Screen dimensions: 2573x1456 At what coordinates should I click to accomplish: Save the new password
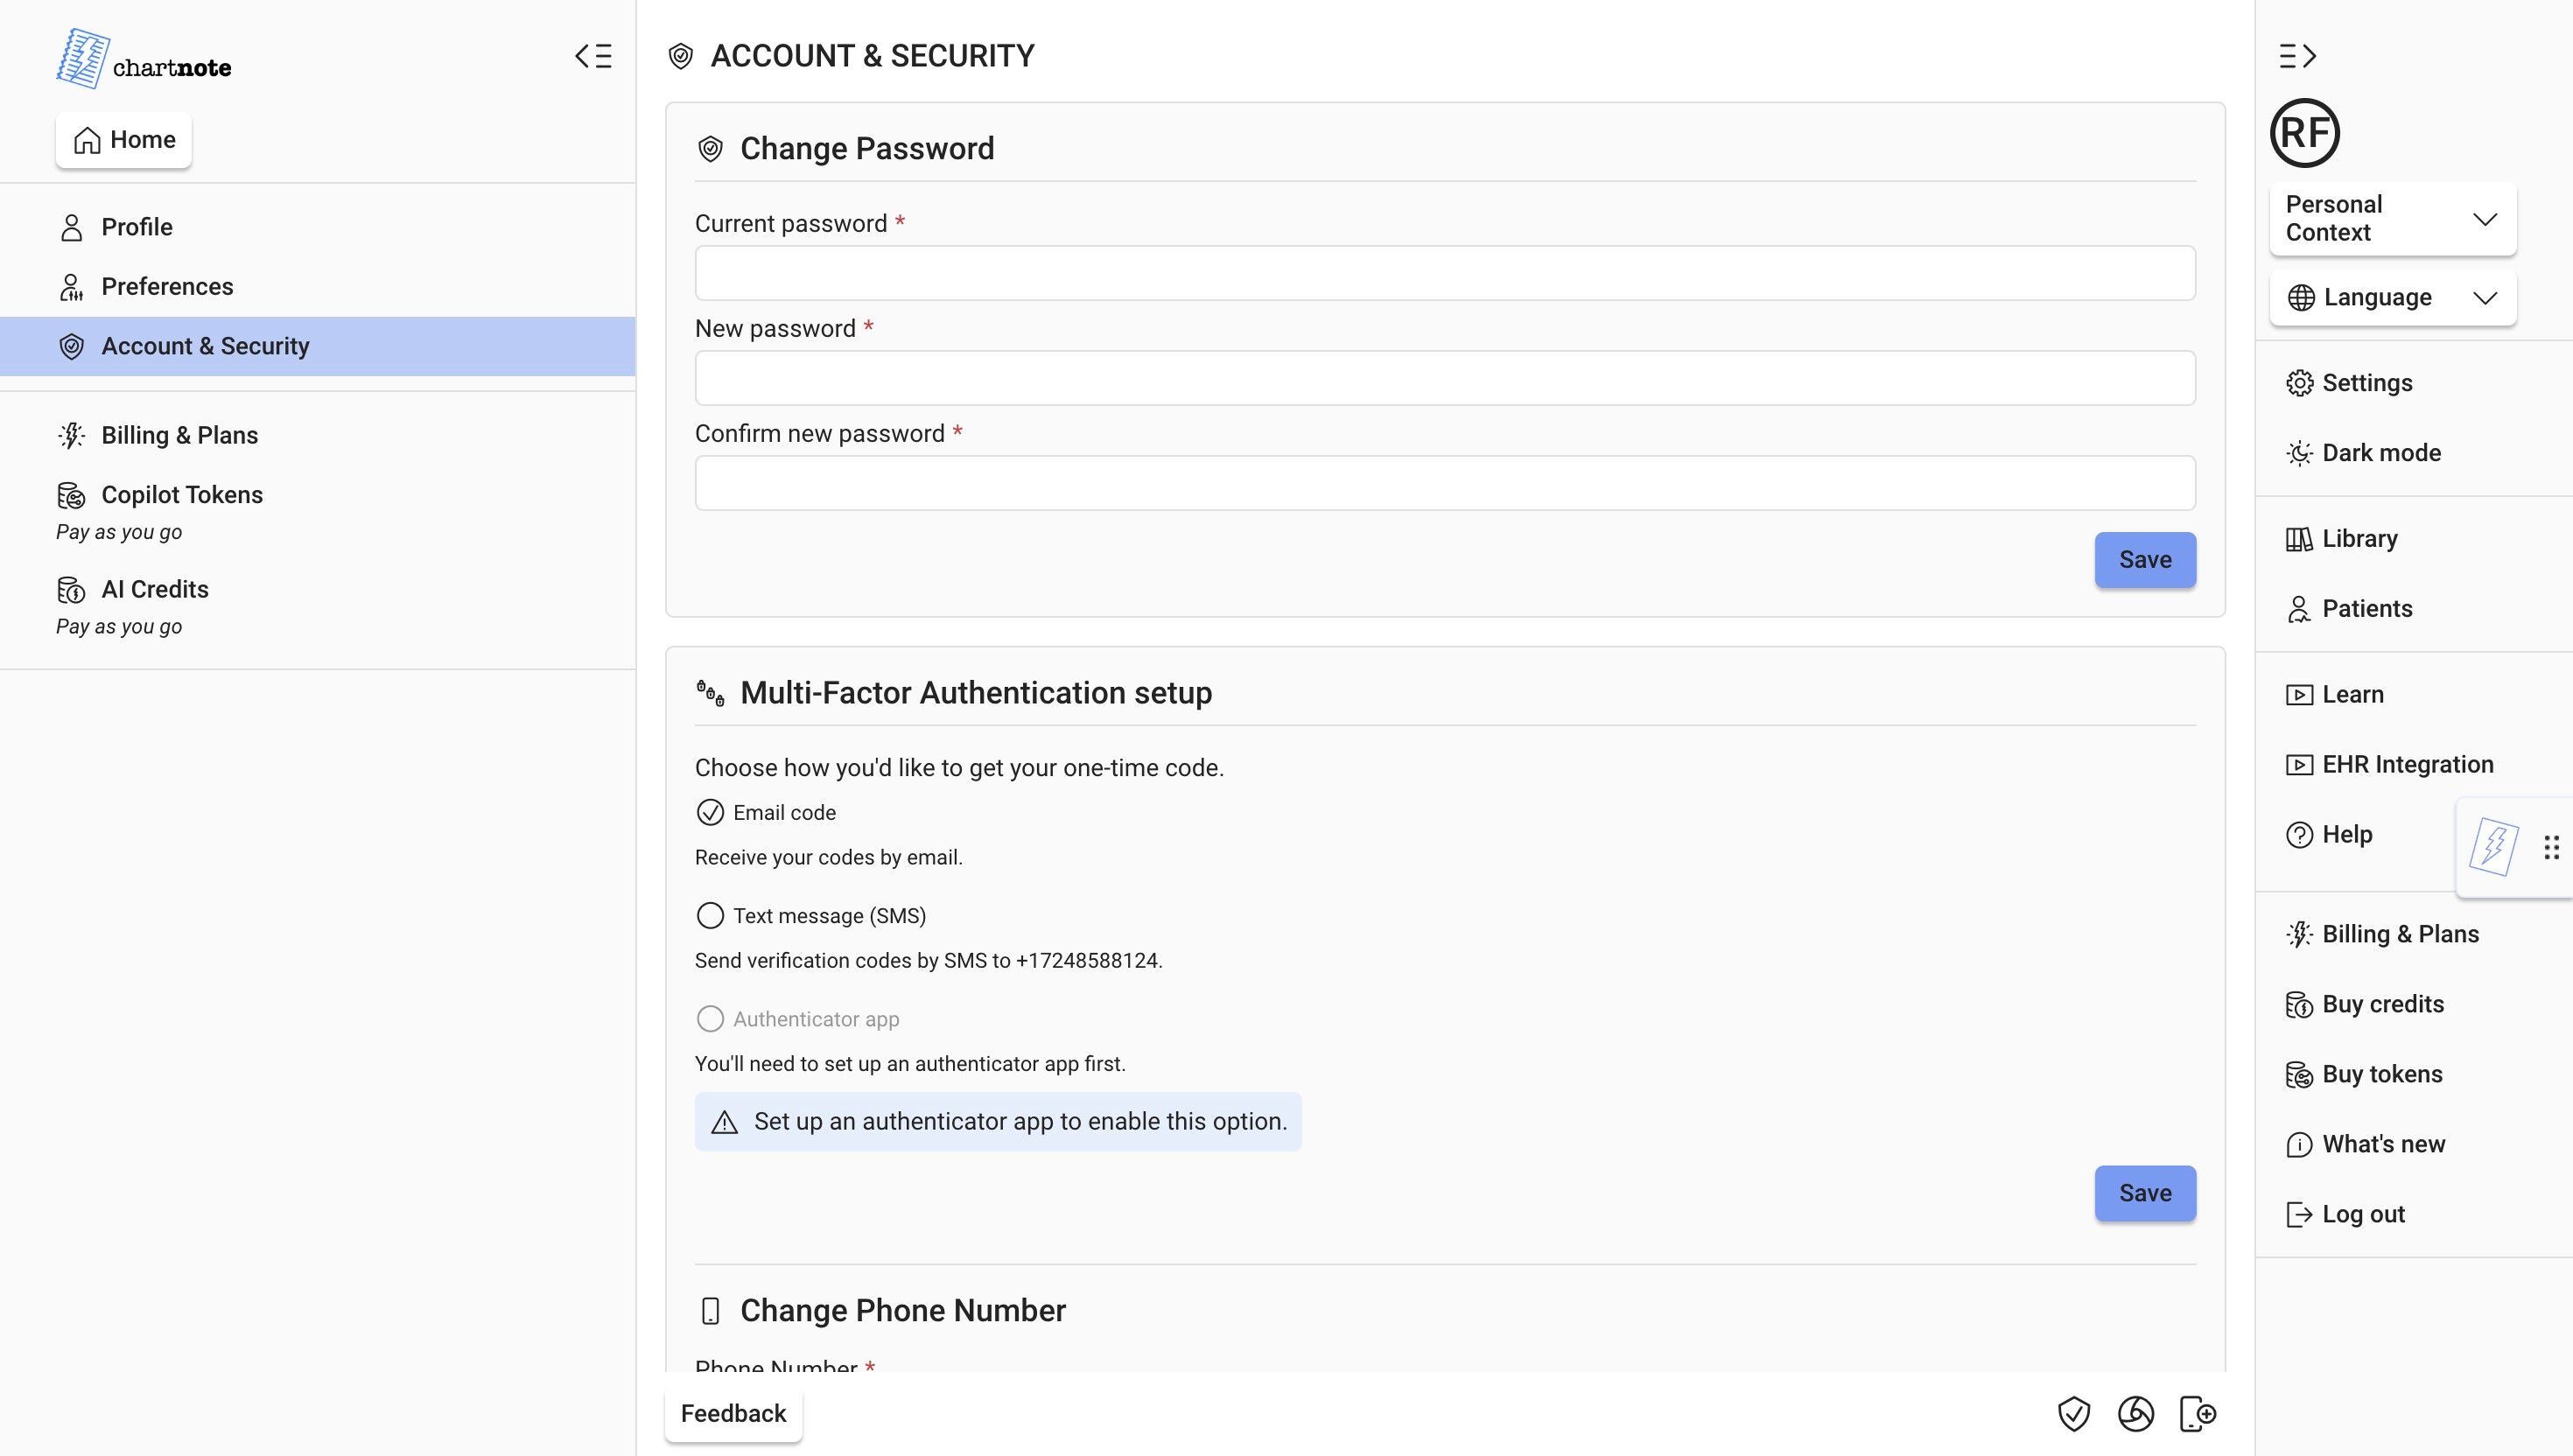[2144, 560]
